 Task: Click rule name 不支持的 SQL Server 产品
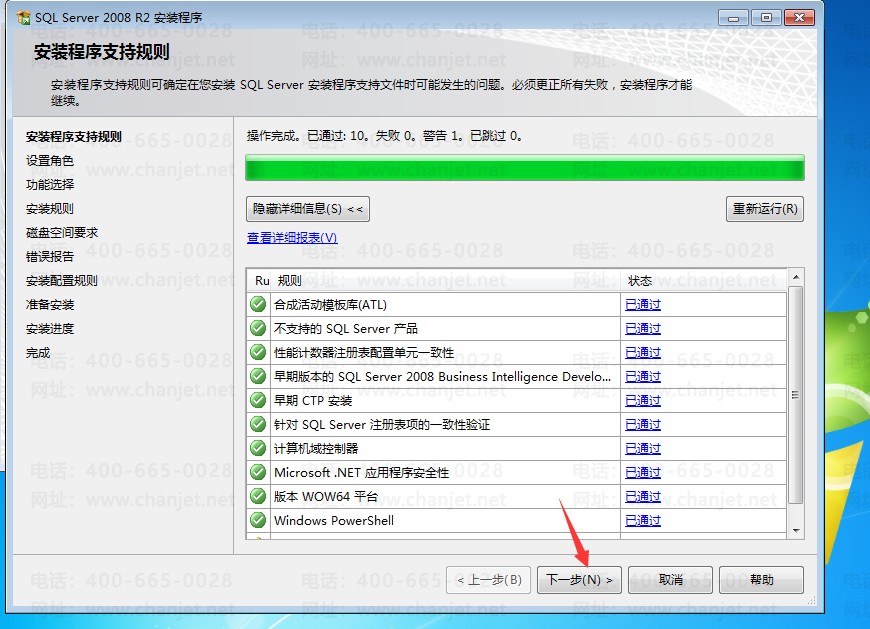[346, 328]
